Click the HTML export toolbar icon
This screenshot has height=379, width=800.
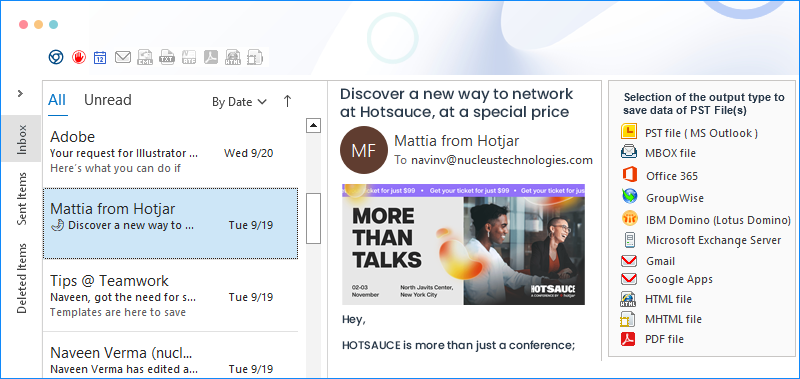[233, 57]
